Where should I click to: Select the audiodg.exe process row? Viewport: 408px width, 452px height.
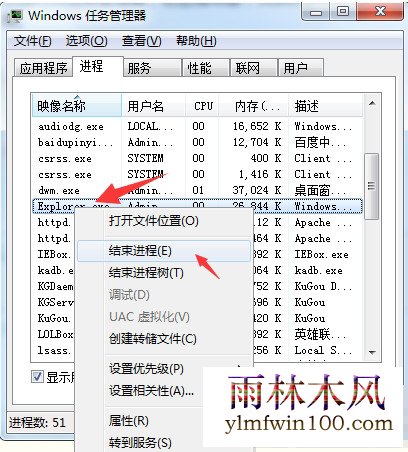tap(197, 126)
